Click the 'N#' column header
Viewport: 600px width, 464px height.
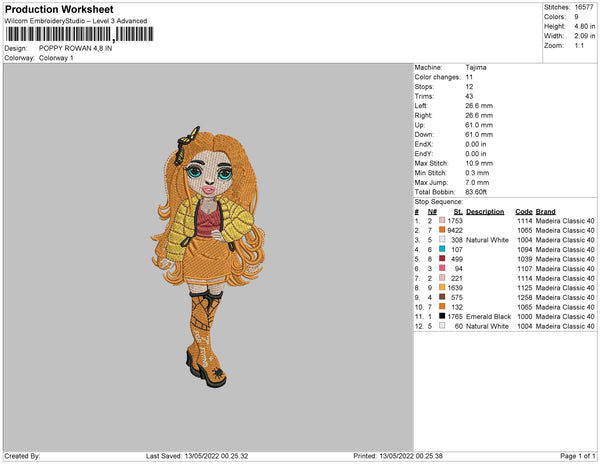pyautogui.click(x=432, y=212)
